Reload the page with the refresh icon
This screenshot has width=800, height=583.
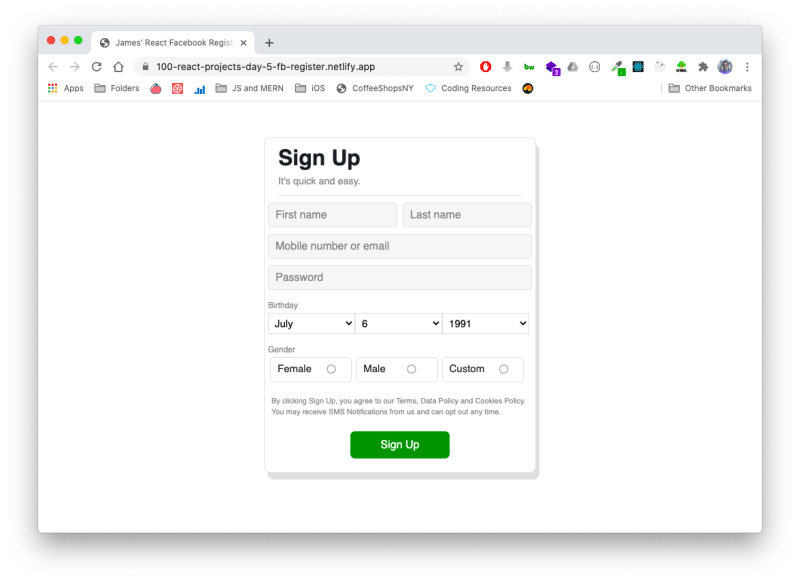click(96, 67)
